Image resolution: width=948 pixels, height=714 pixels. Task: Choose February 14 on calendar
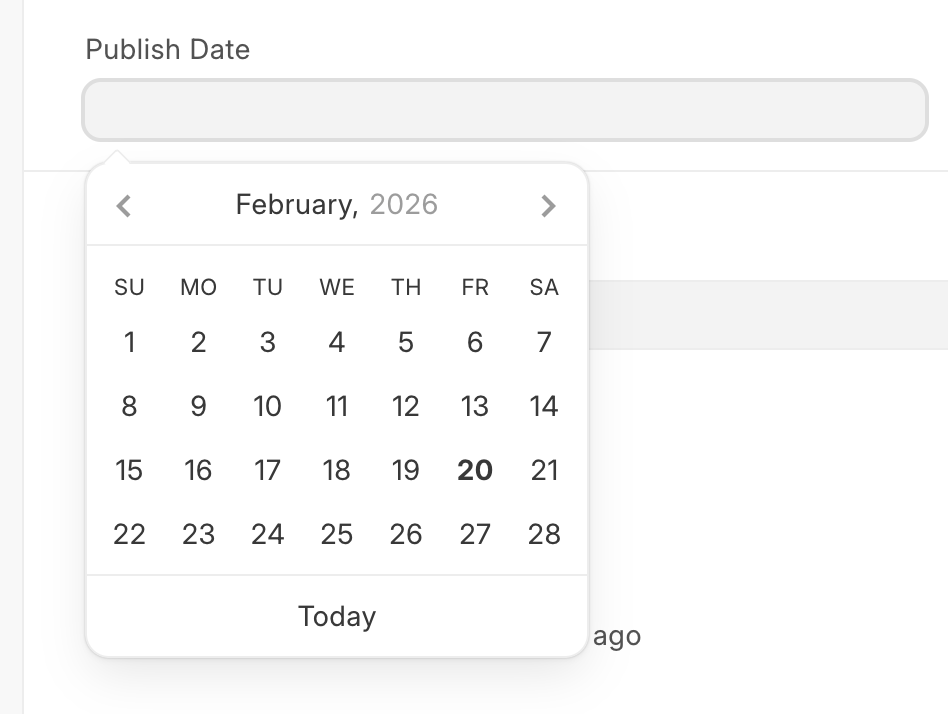(x=544, y=407)
